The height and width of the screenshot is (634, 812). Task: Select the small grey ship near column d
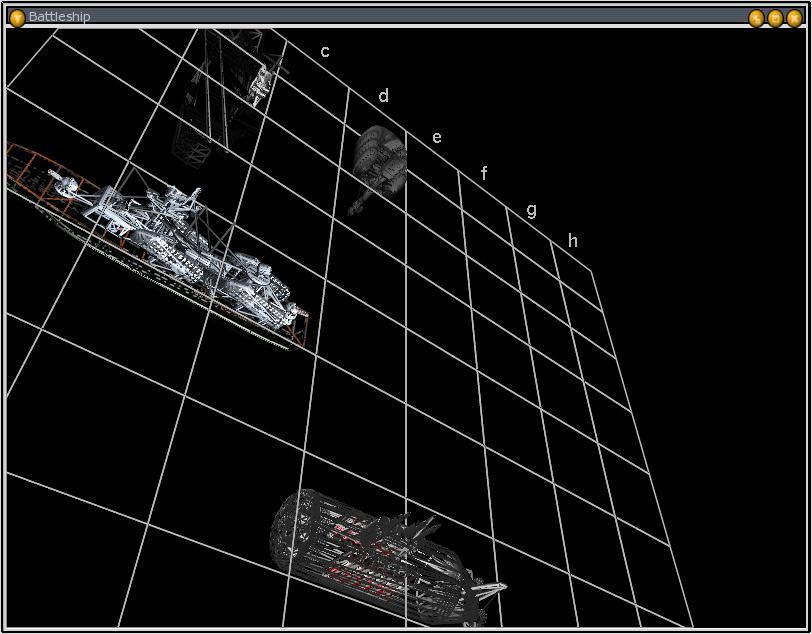click(379, 169)
